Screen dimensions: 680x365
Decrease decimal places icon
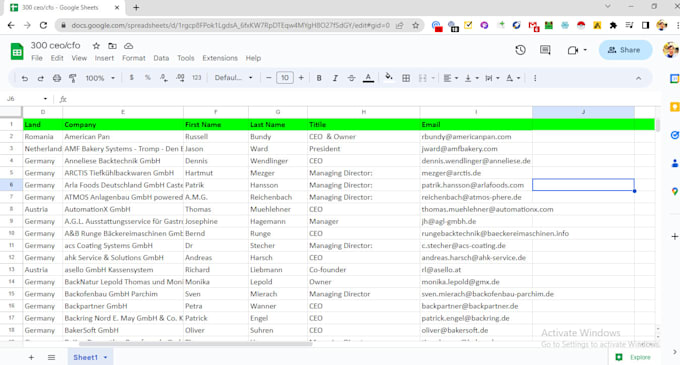(163, 78)
